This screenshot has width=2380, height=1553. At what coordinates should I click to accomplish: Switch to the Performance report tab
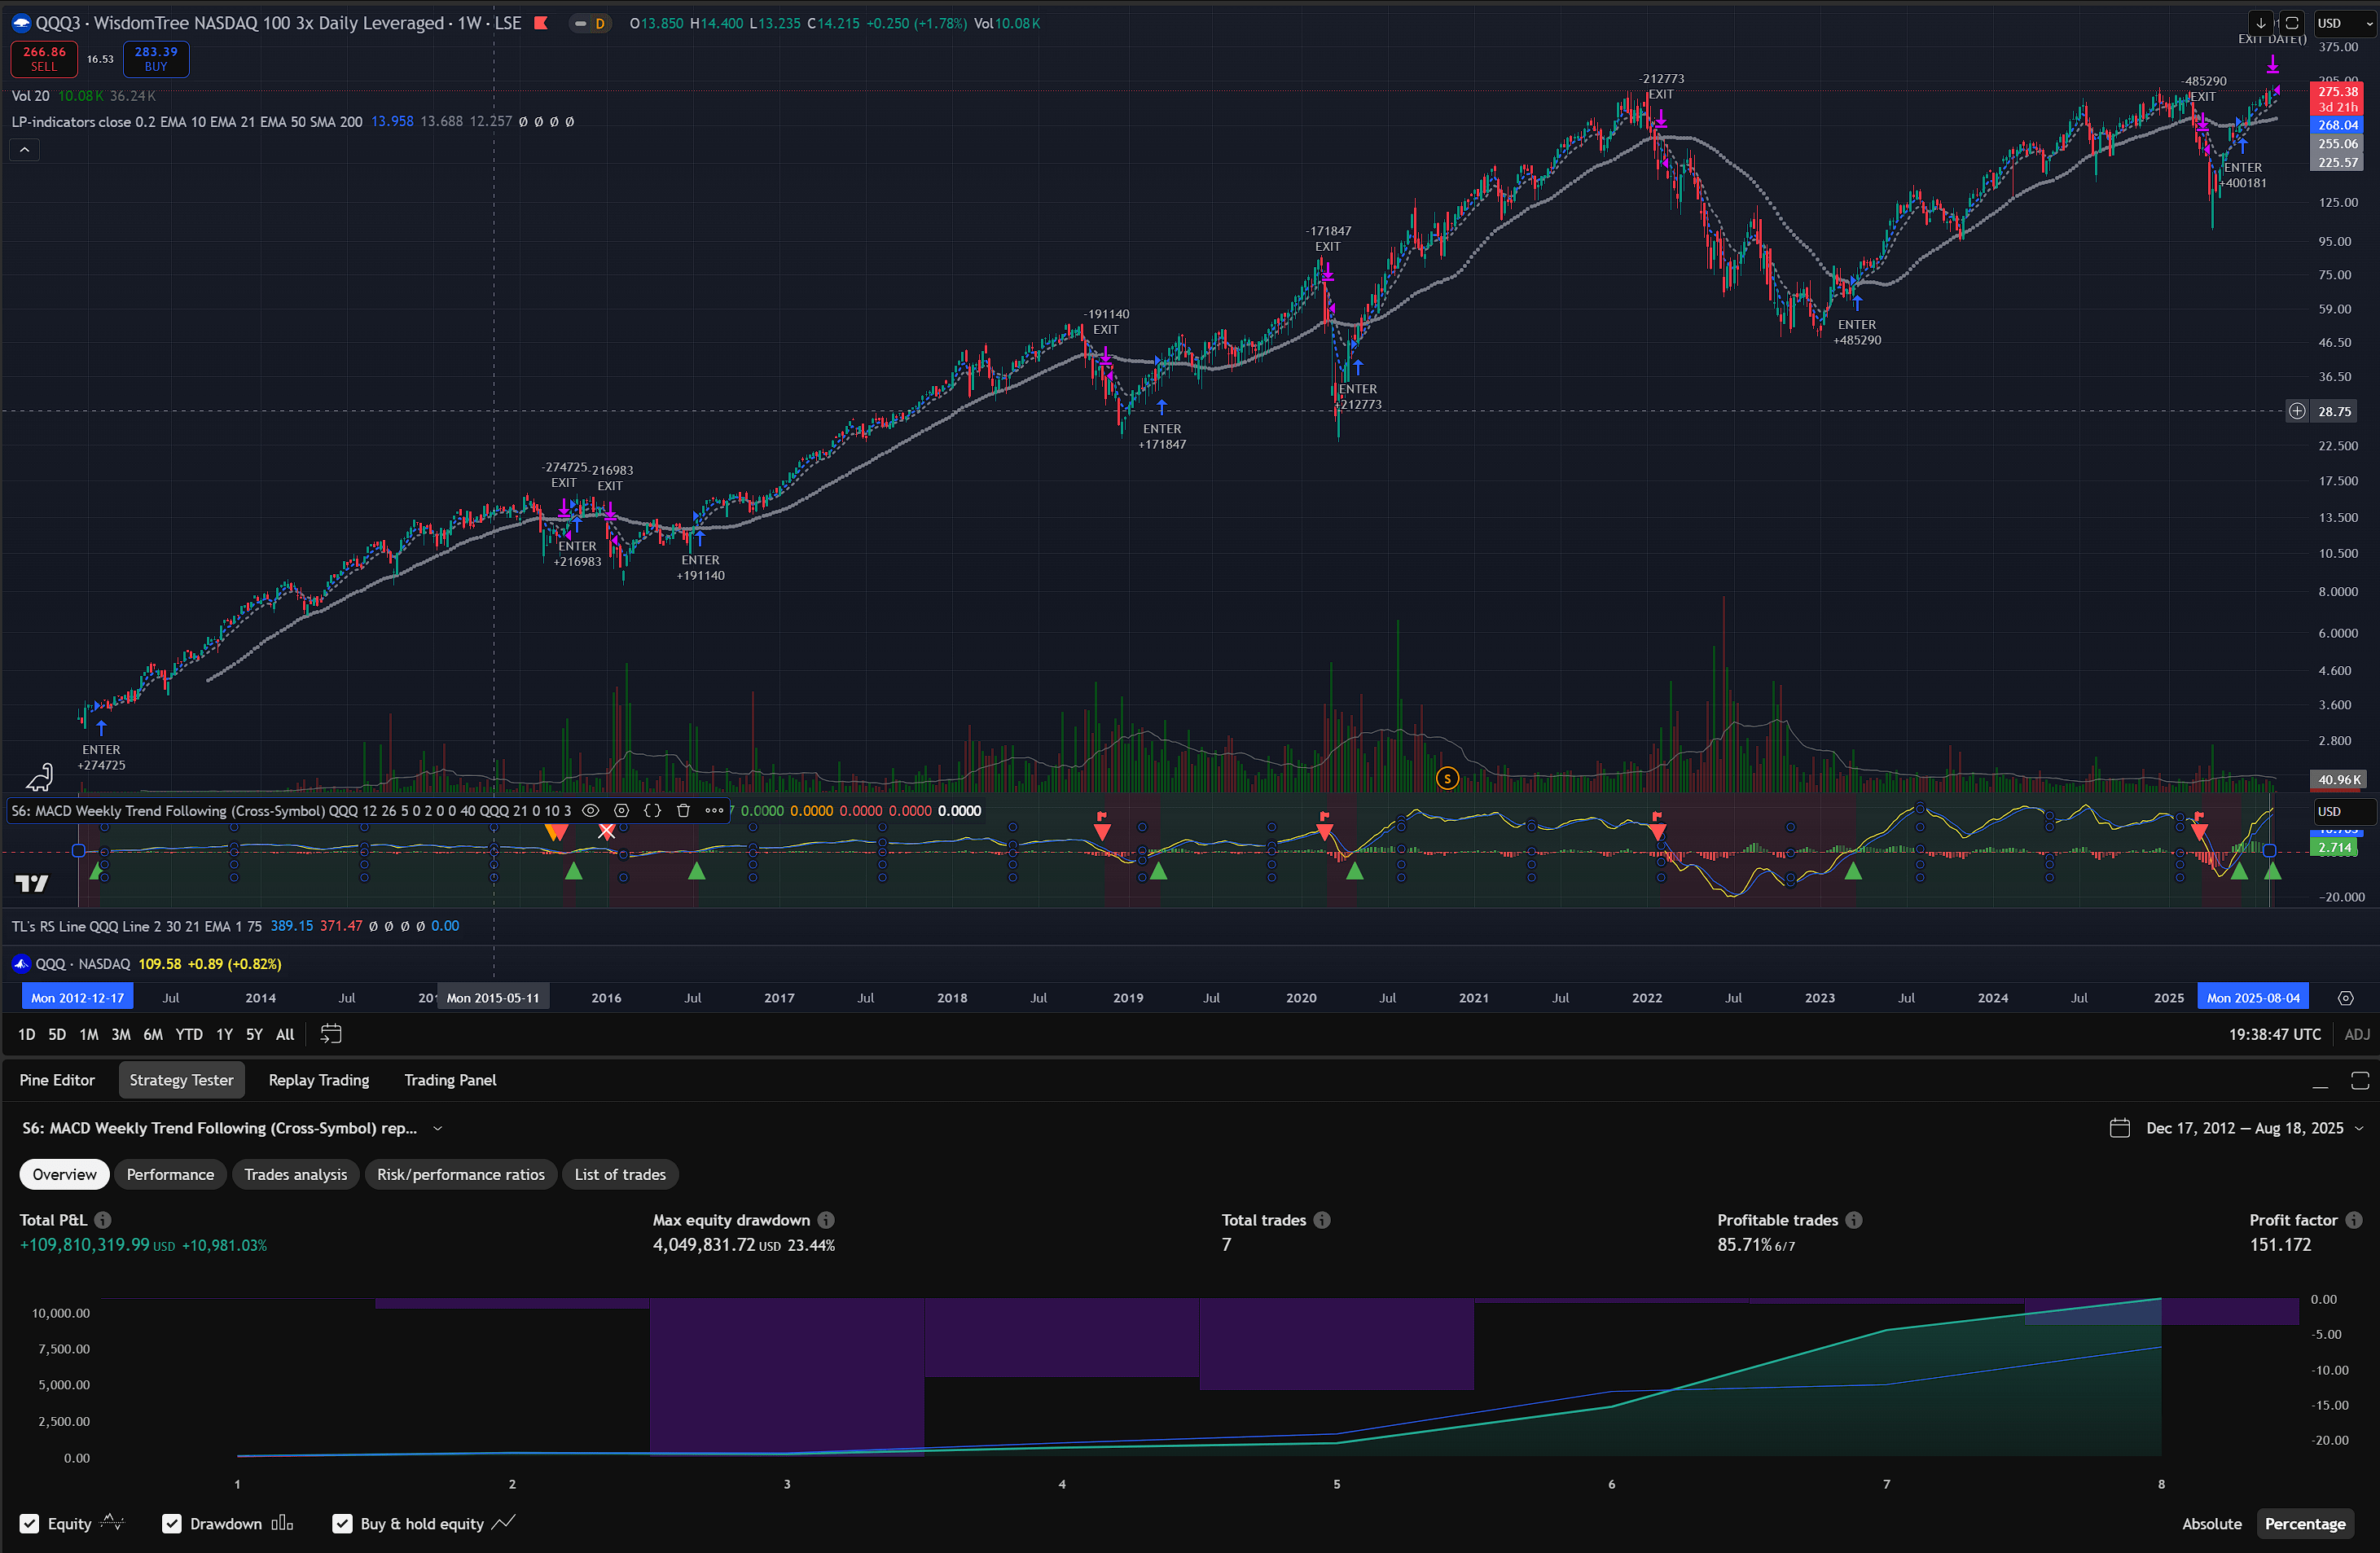tap(170, 1174)
